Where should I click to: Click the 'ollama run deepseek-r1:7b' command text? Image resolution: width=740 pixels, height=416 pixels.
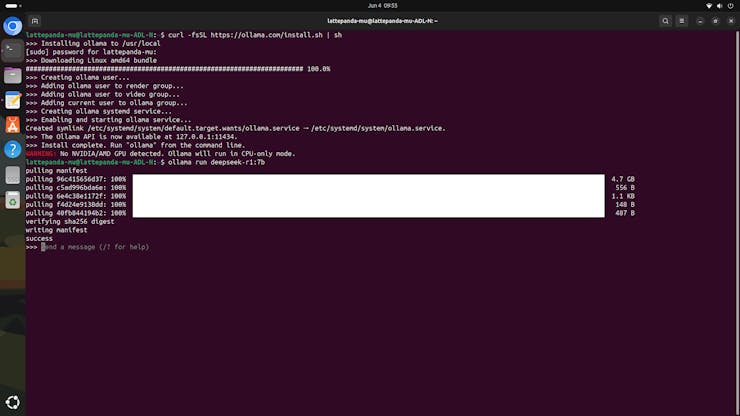click(216, 162)
